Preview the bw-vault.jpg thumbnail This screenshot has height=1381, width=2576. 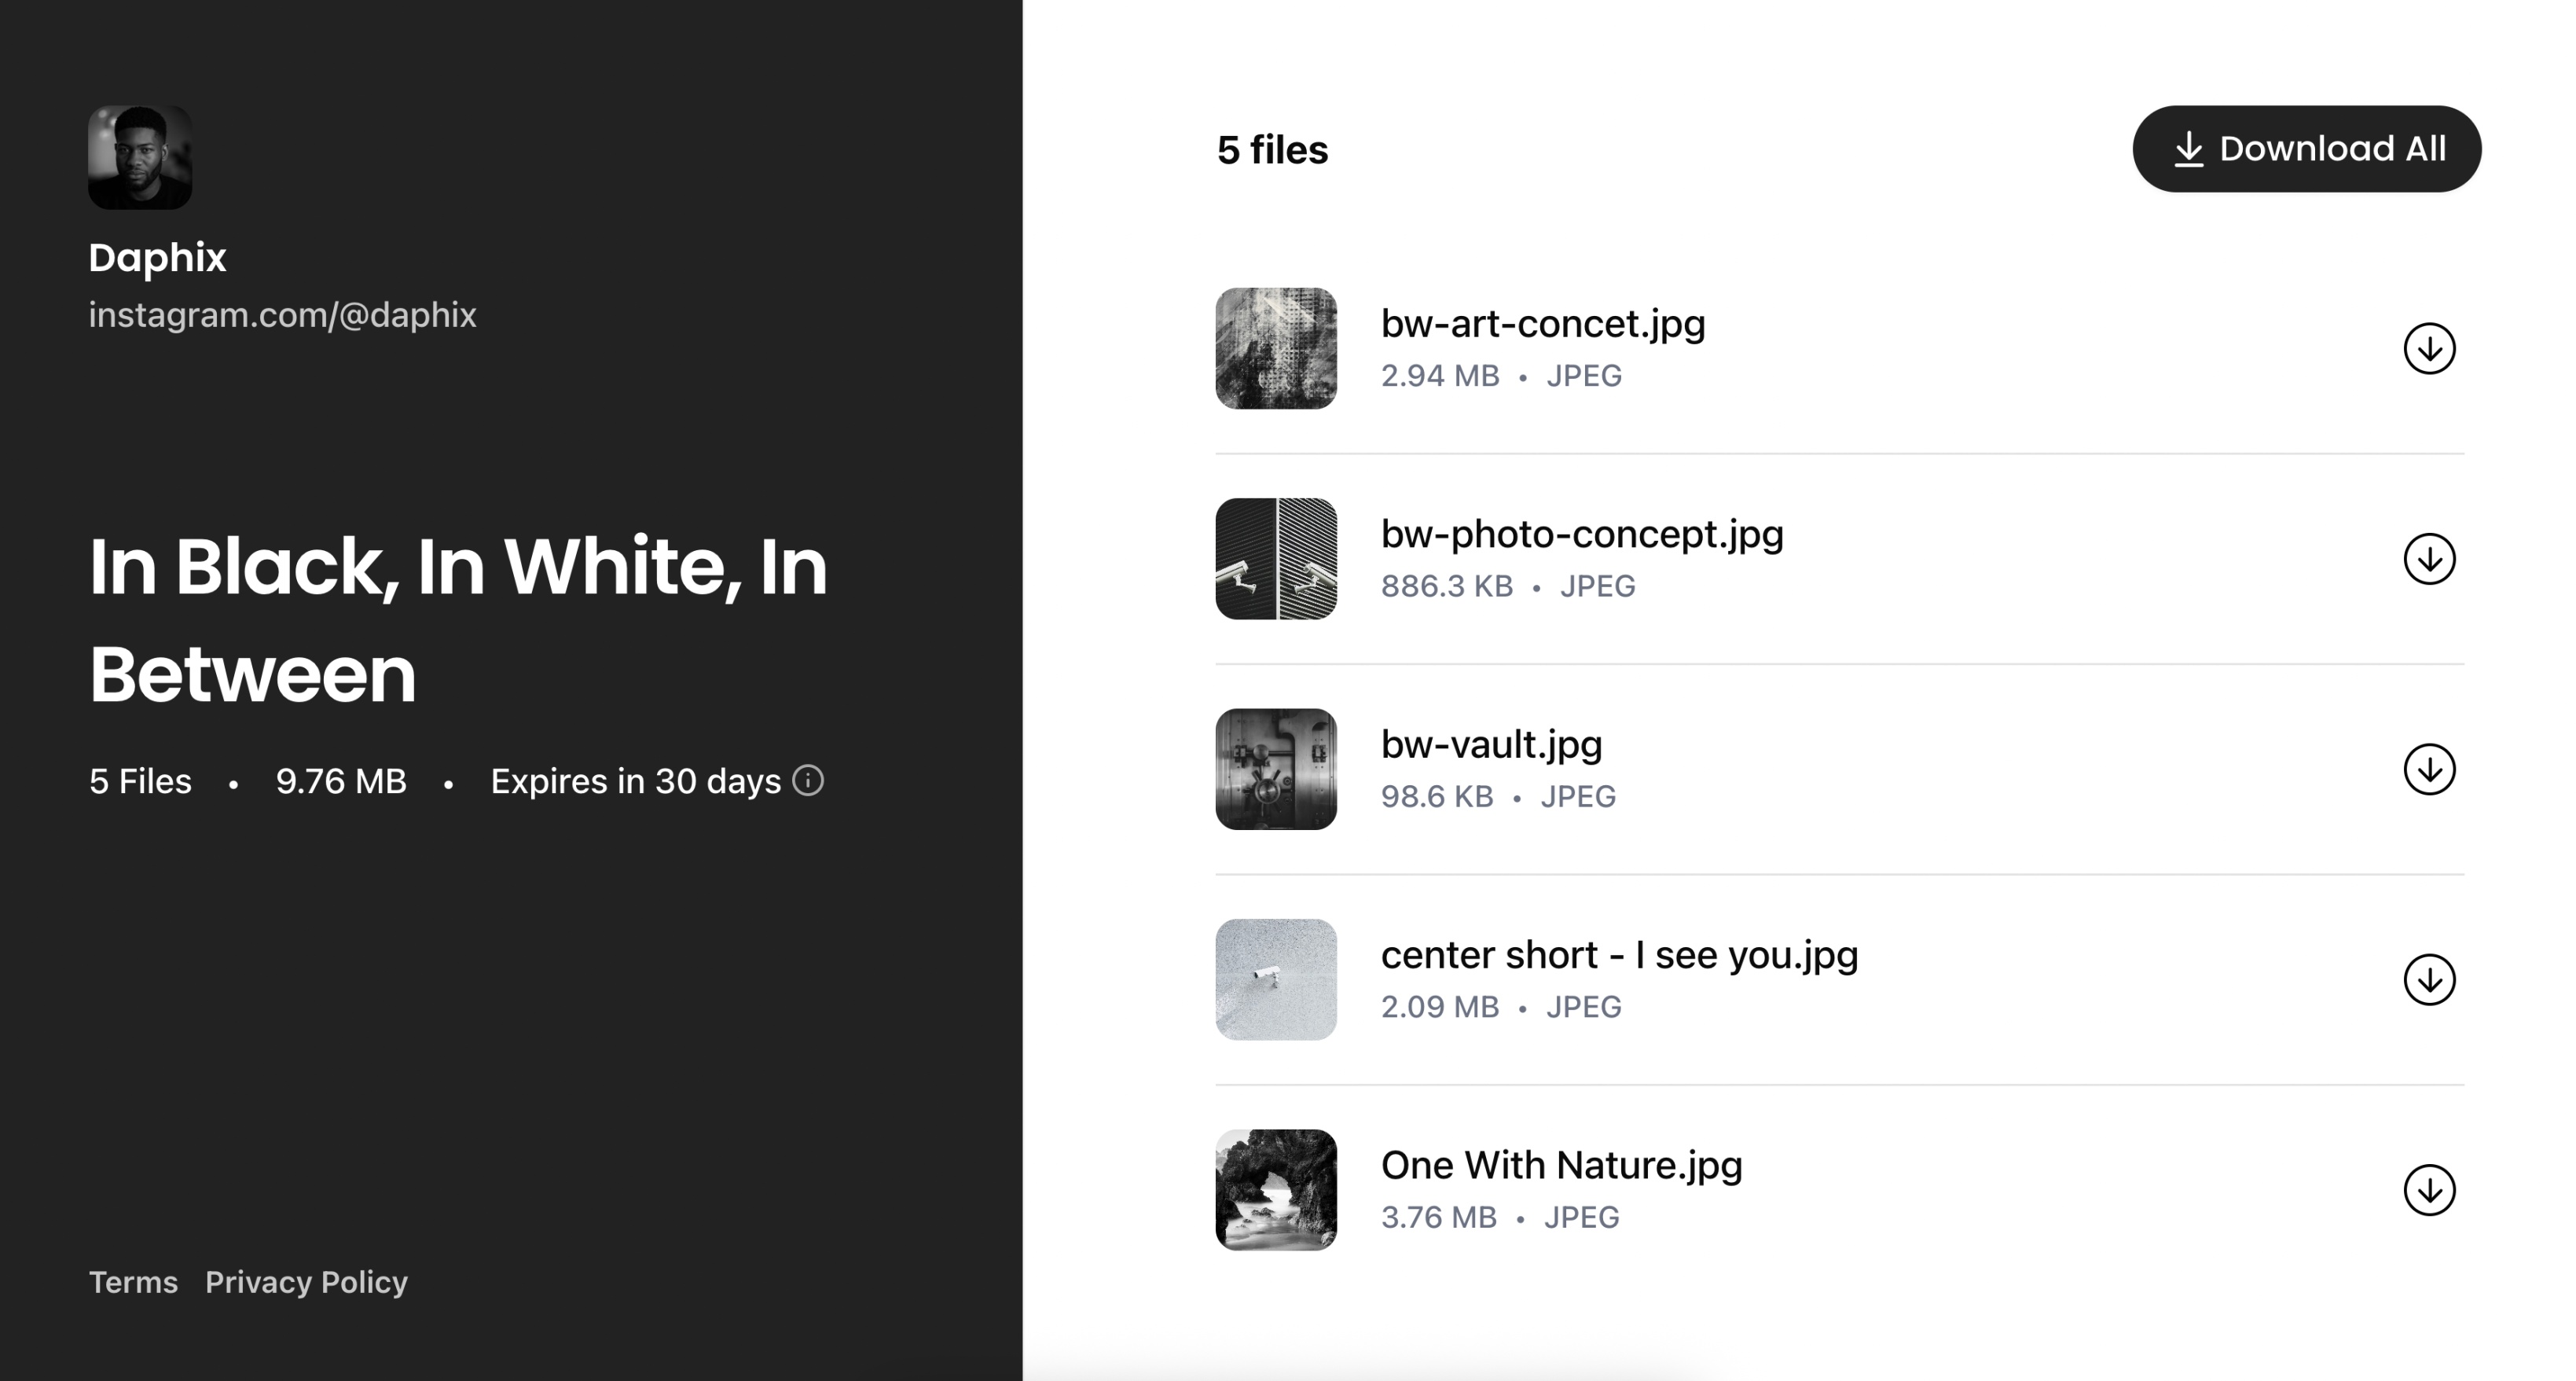coord(1275,769)
